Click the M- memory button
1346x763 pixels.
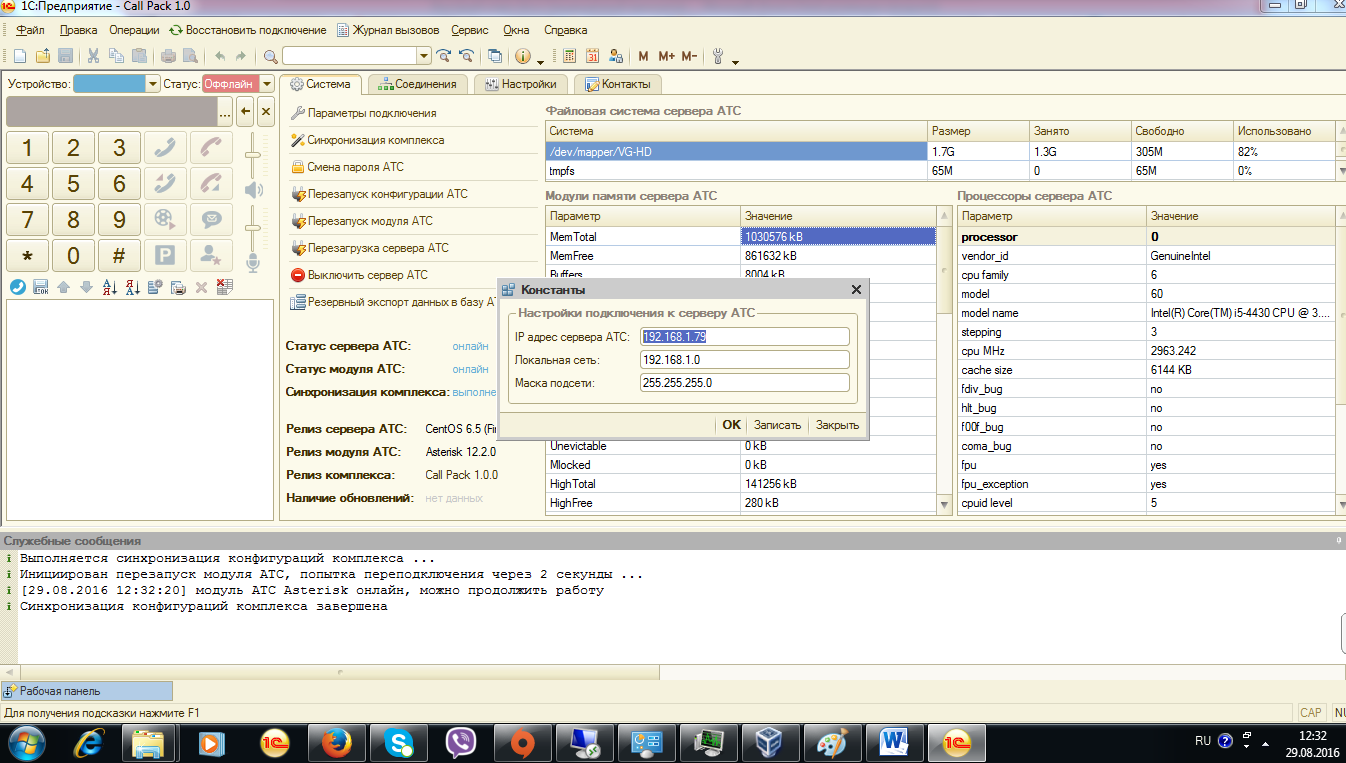689,56
